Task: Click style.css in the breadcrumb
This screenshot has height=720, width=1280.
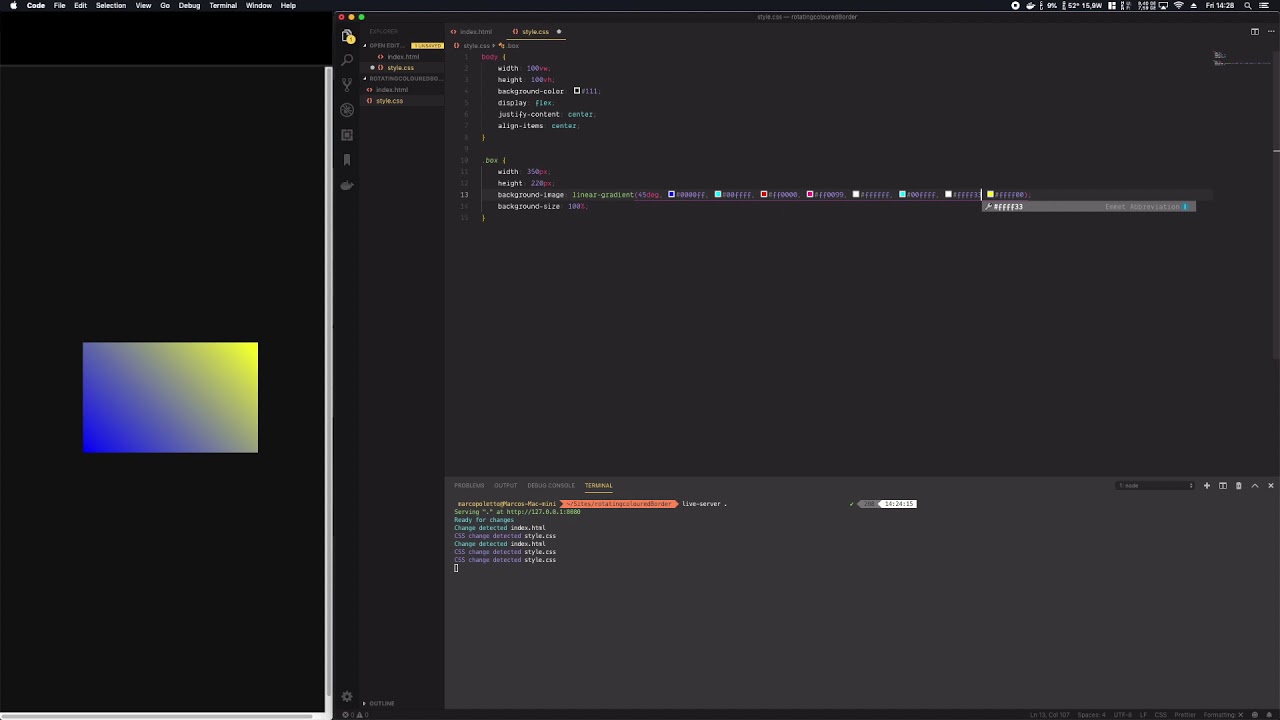Action: pos(475,46)
